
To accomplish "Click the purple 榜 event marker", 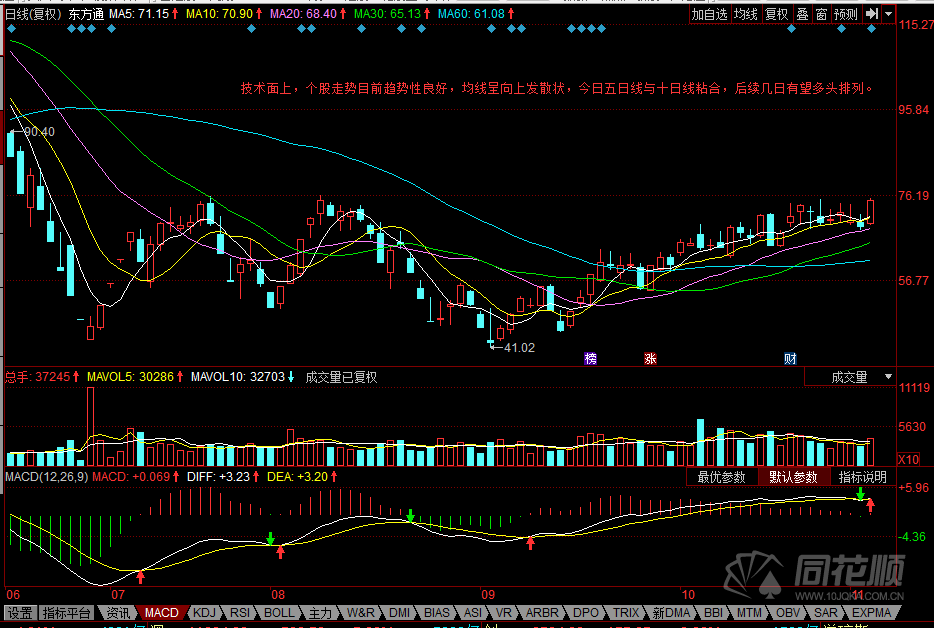I will (x=591, y=358).
